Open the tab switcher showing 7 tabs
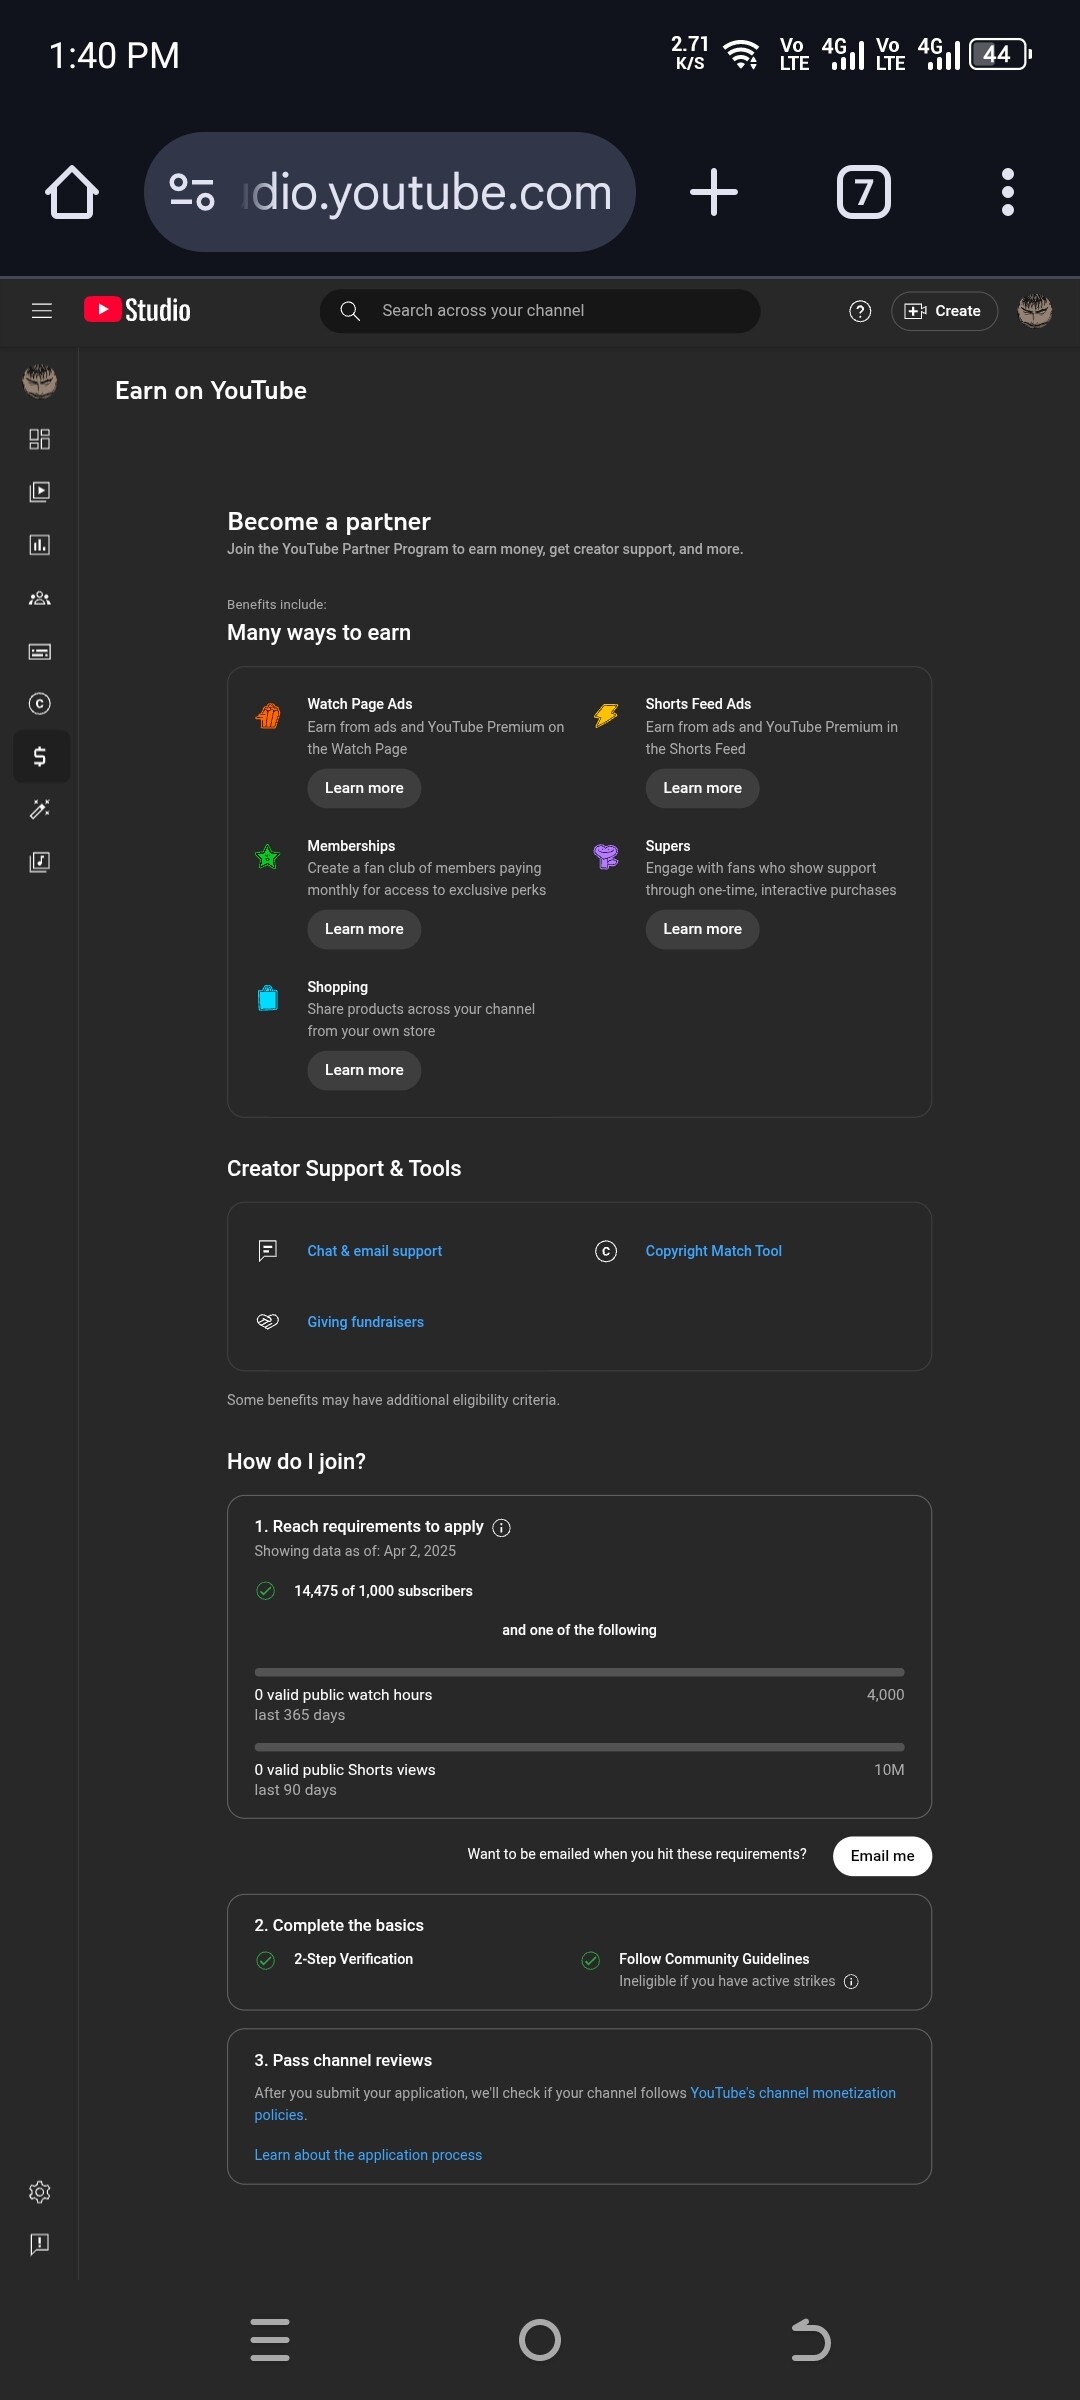1080x2400 pixels. pyautogui.click(x=864, y=192)
